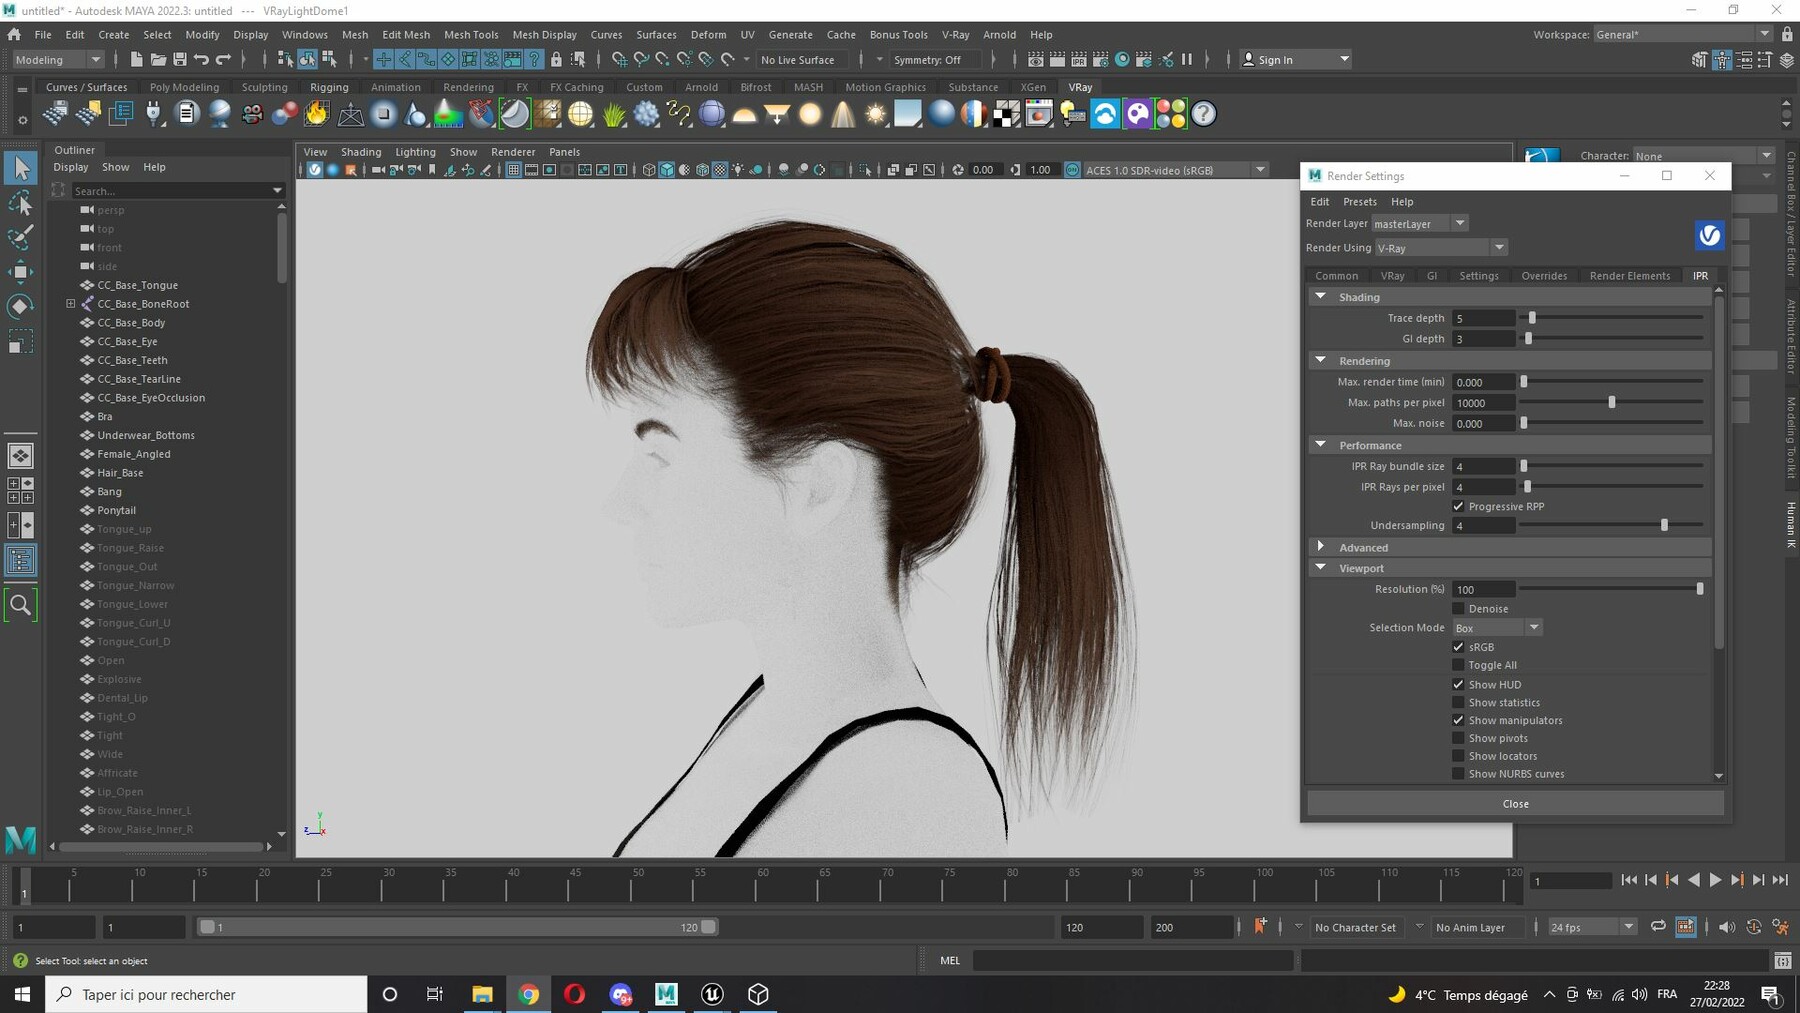The image size is (1800, 1013).
Task: Expand the Advanced section
Action: [1321, 547]
